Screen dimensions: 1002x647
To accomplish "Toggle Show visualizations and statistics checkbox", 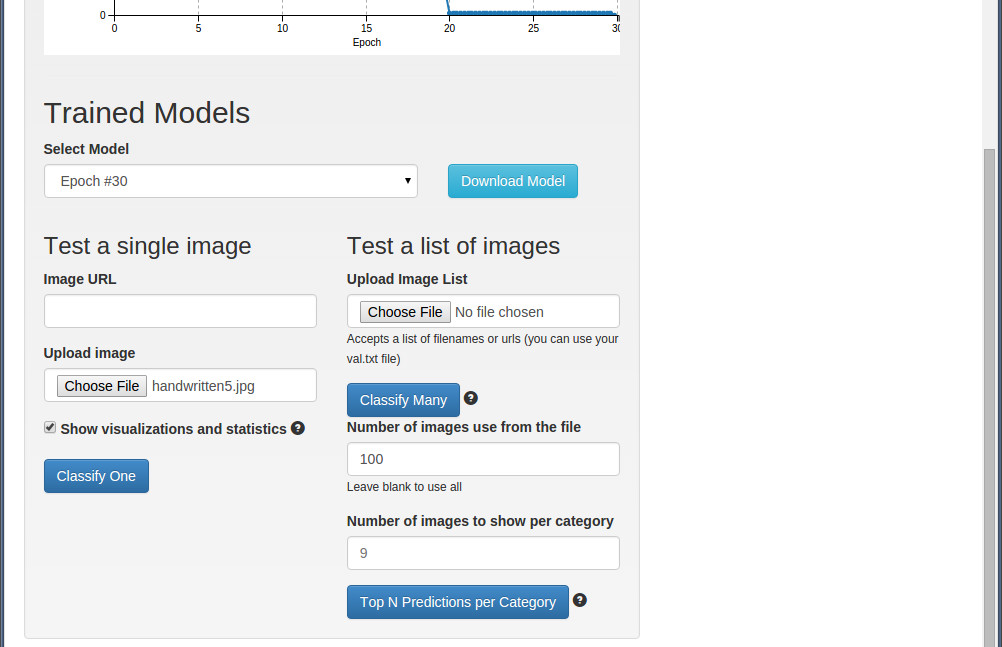I will (50, 428).
